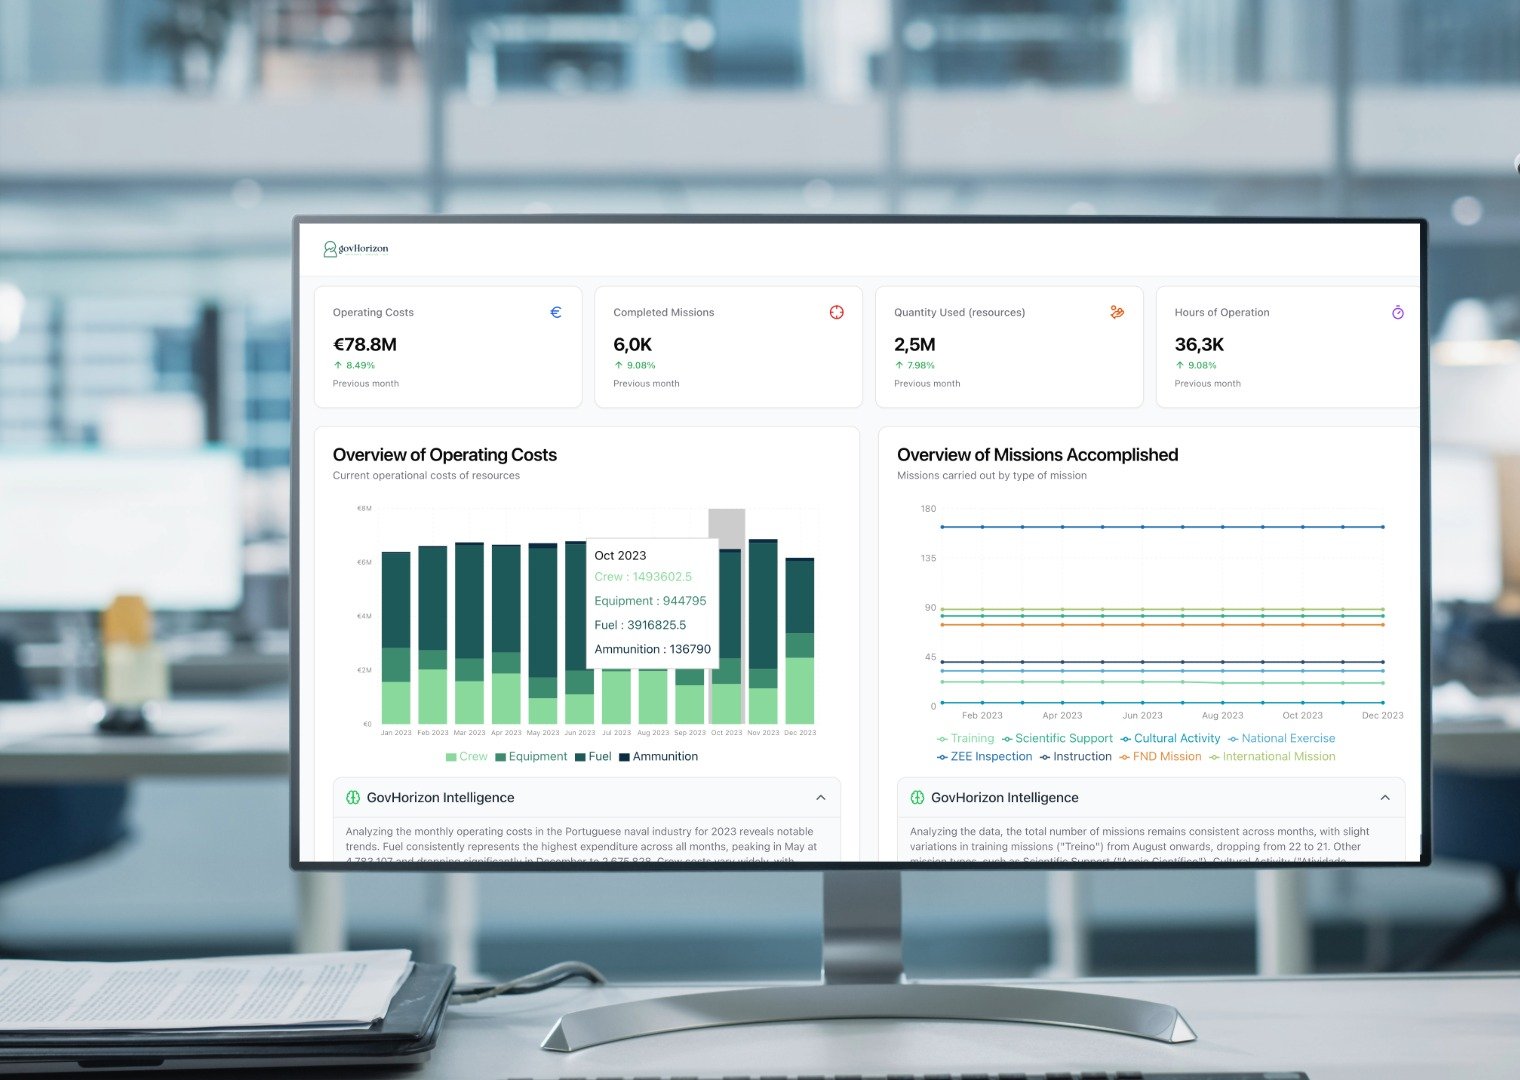Click the tooltip Equipment : 944795 value
This screenshot has height=1080, width=1520.
click(x=650, y=601)
